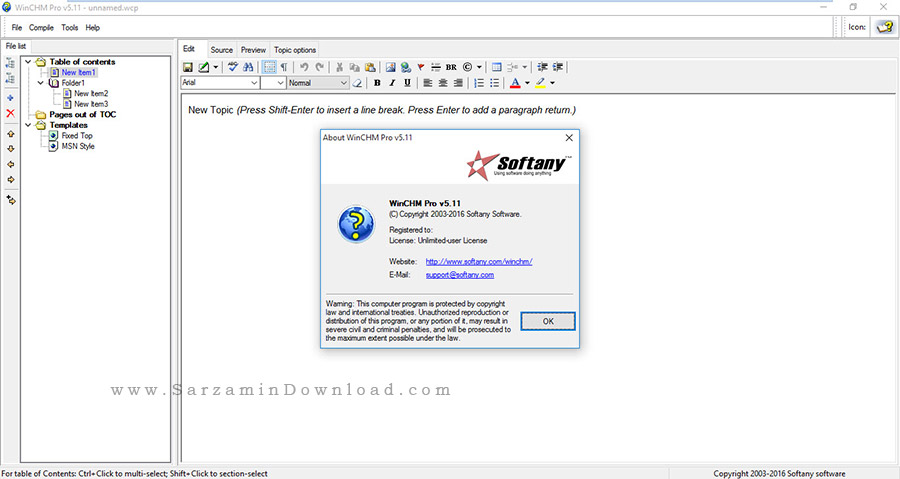Click the support@softany.com email link
900x479 pixels.
click(460, 275)
